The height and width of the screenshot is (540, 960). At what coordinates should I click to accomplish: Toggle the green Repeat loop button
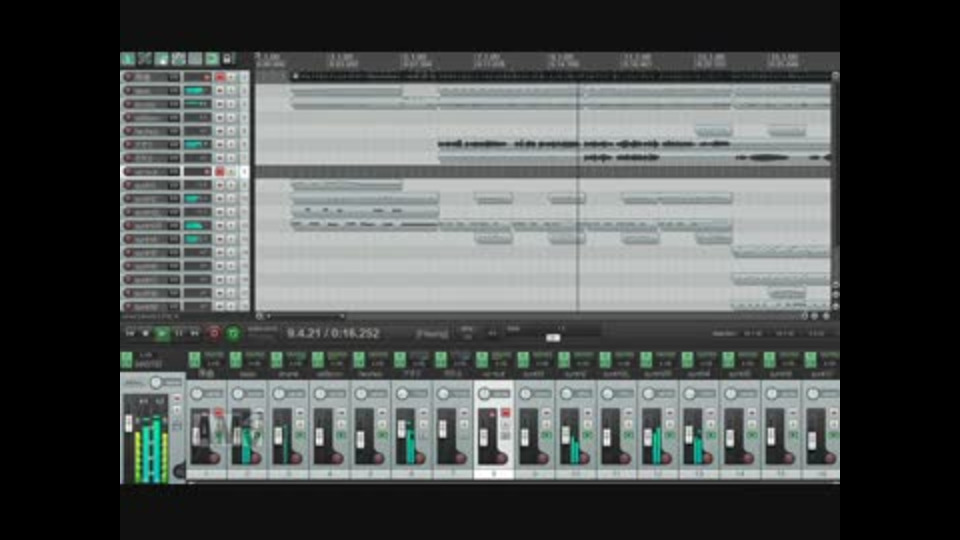coord(233,333)
